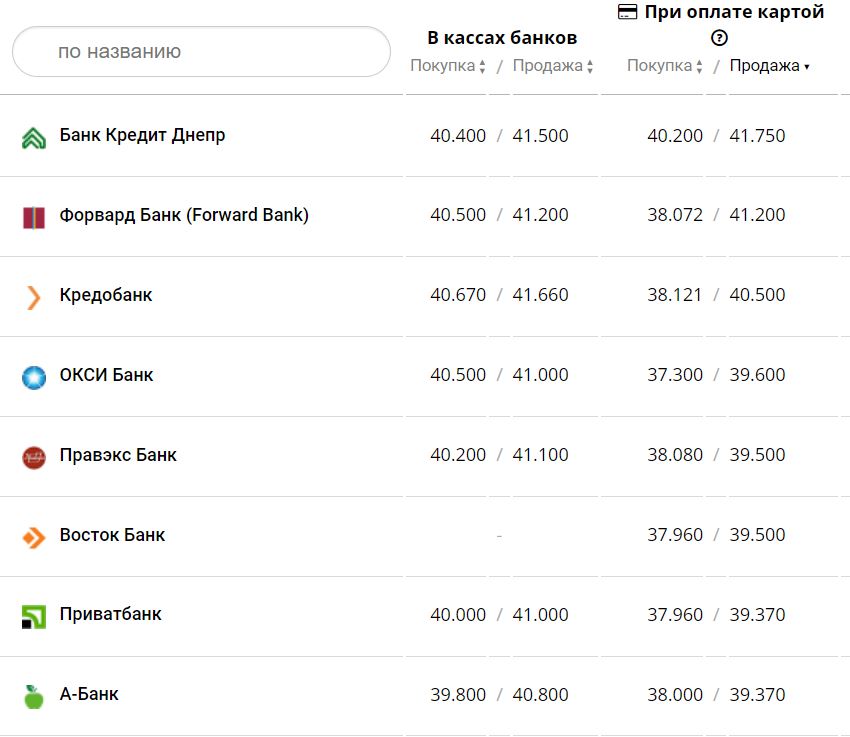Click the ОКСИ Банк blue logo
This screenshot has width=850, height=737.
34,377
